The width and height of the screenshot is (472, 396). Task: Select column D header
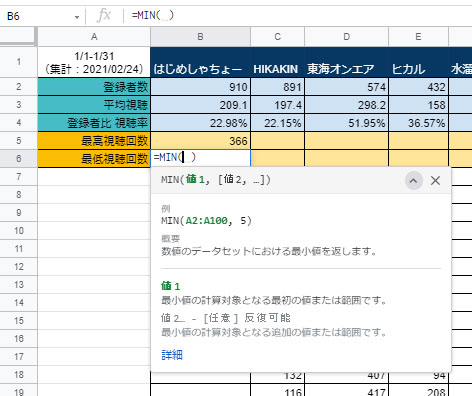pos(347,37)
